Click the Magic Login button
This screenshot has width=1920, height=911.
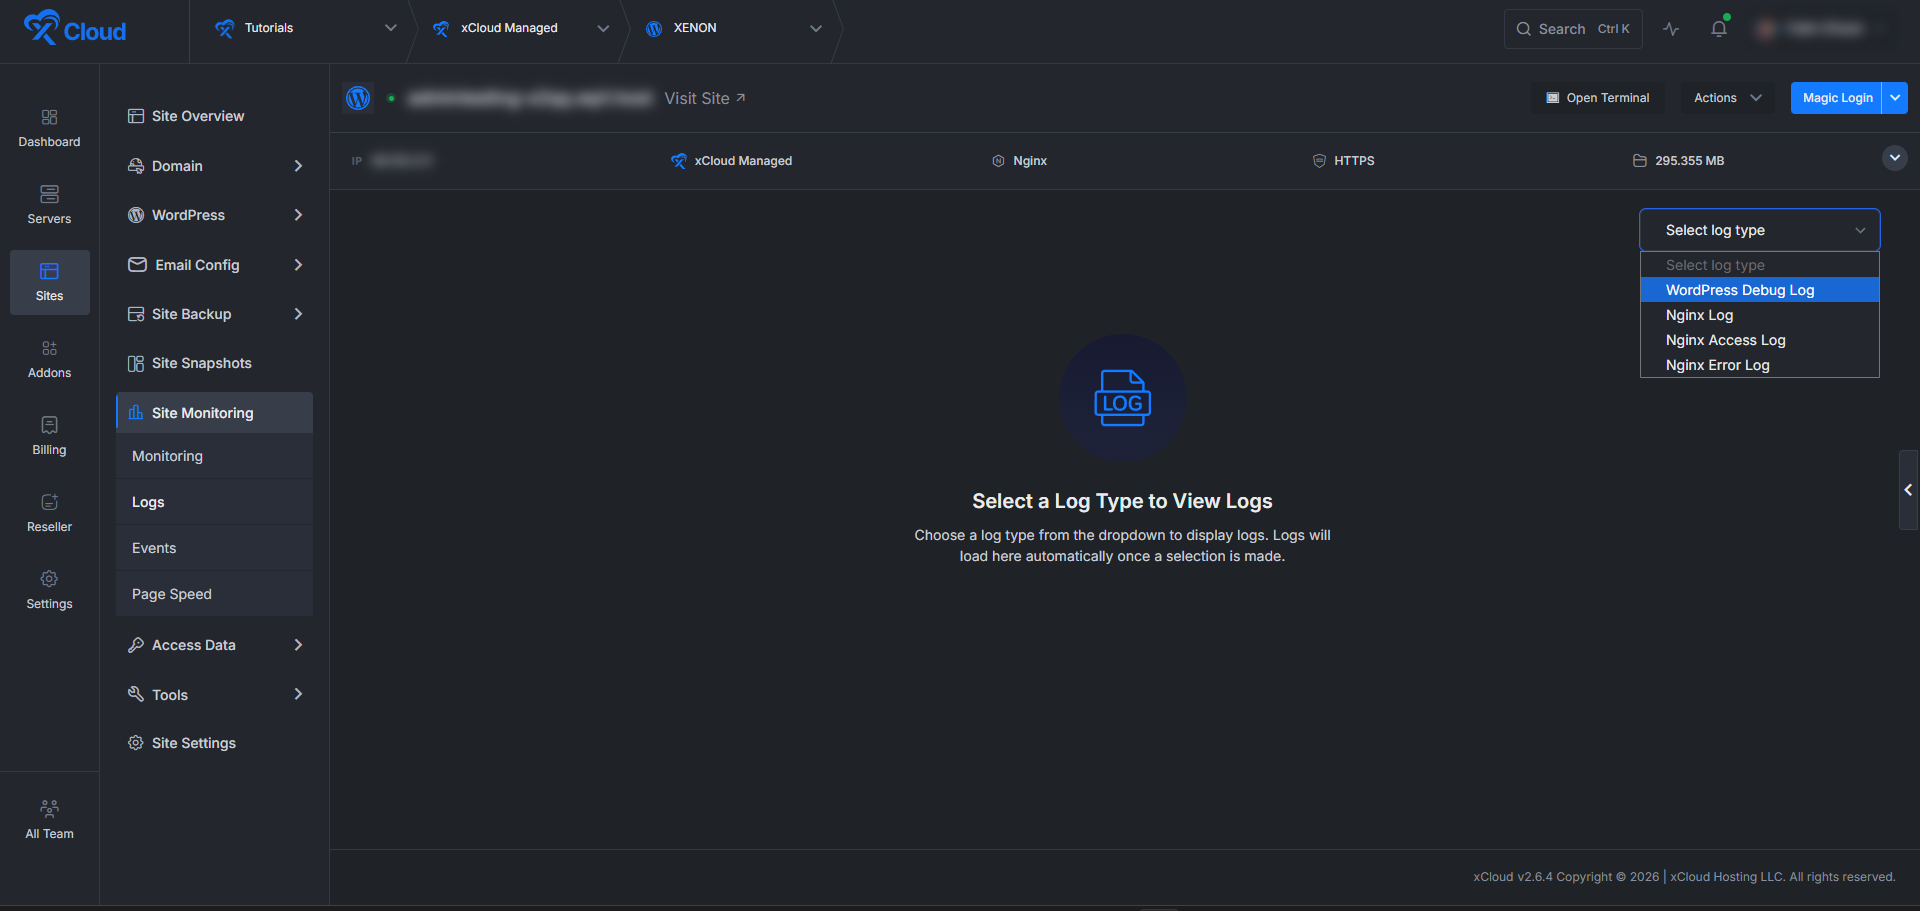tap(1837, 98)
